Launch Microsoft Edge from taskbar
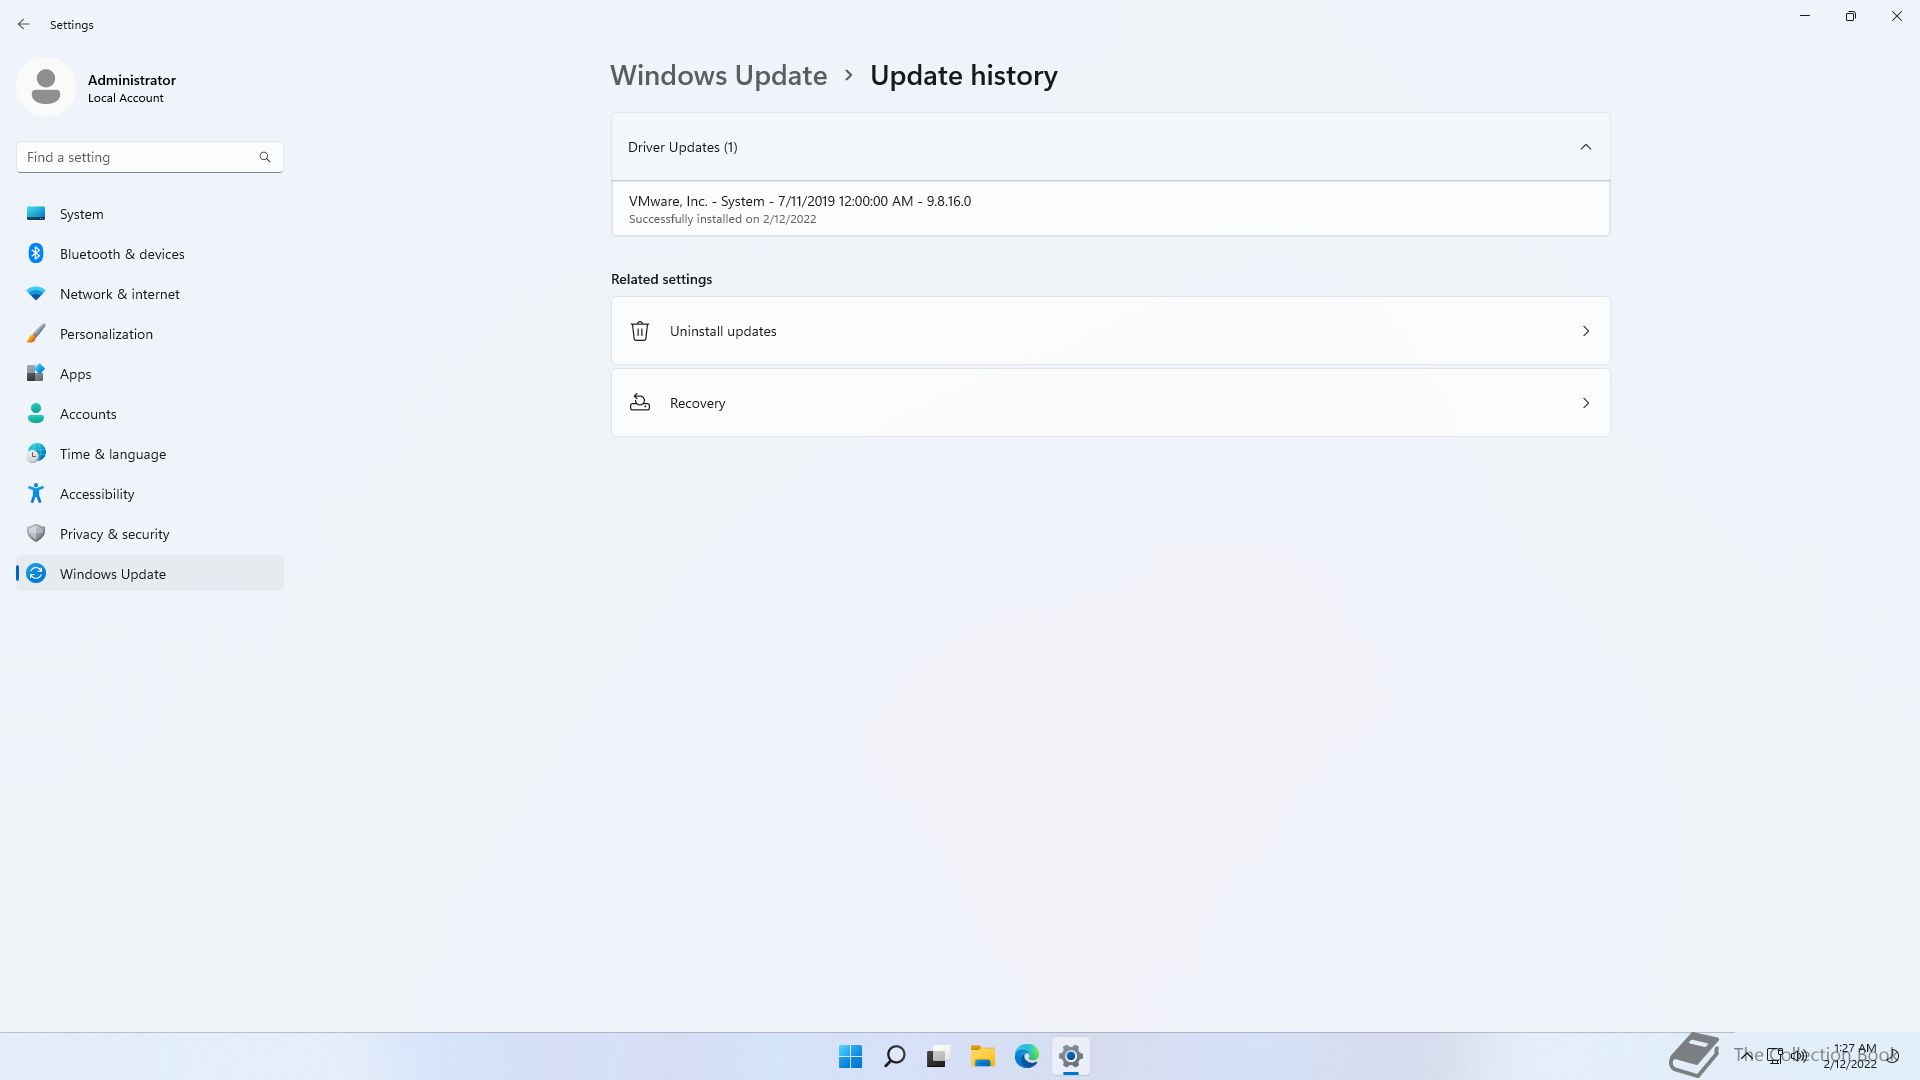 click(x=1027, y=1056)
